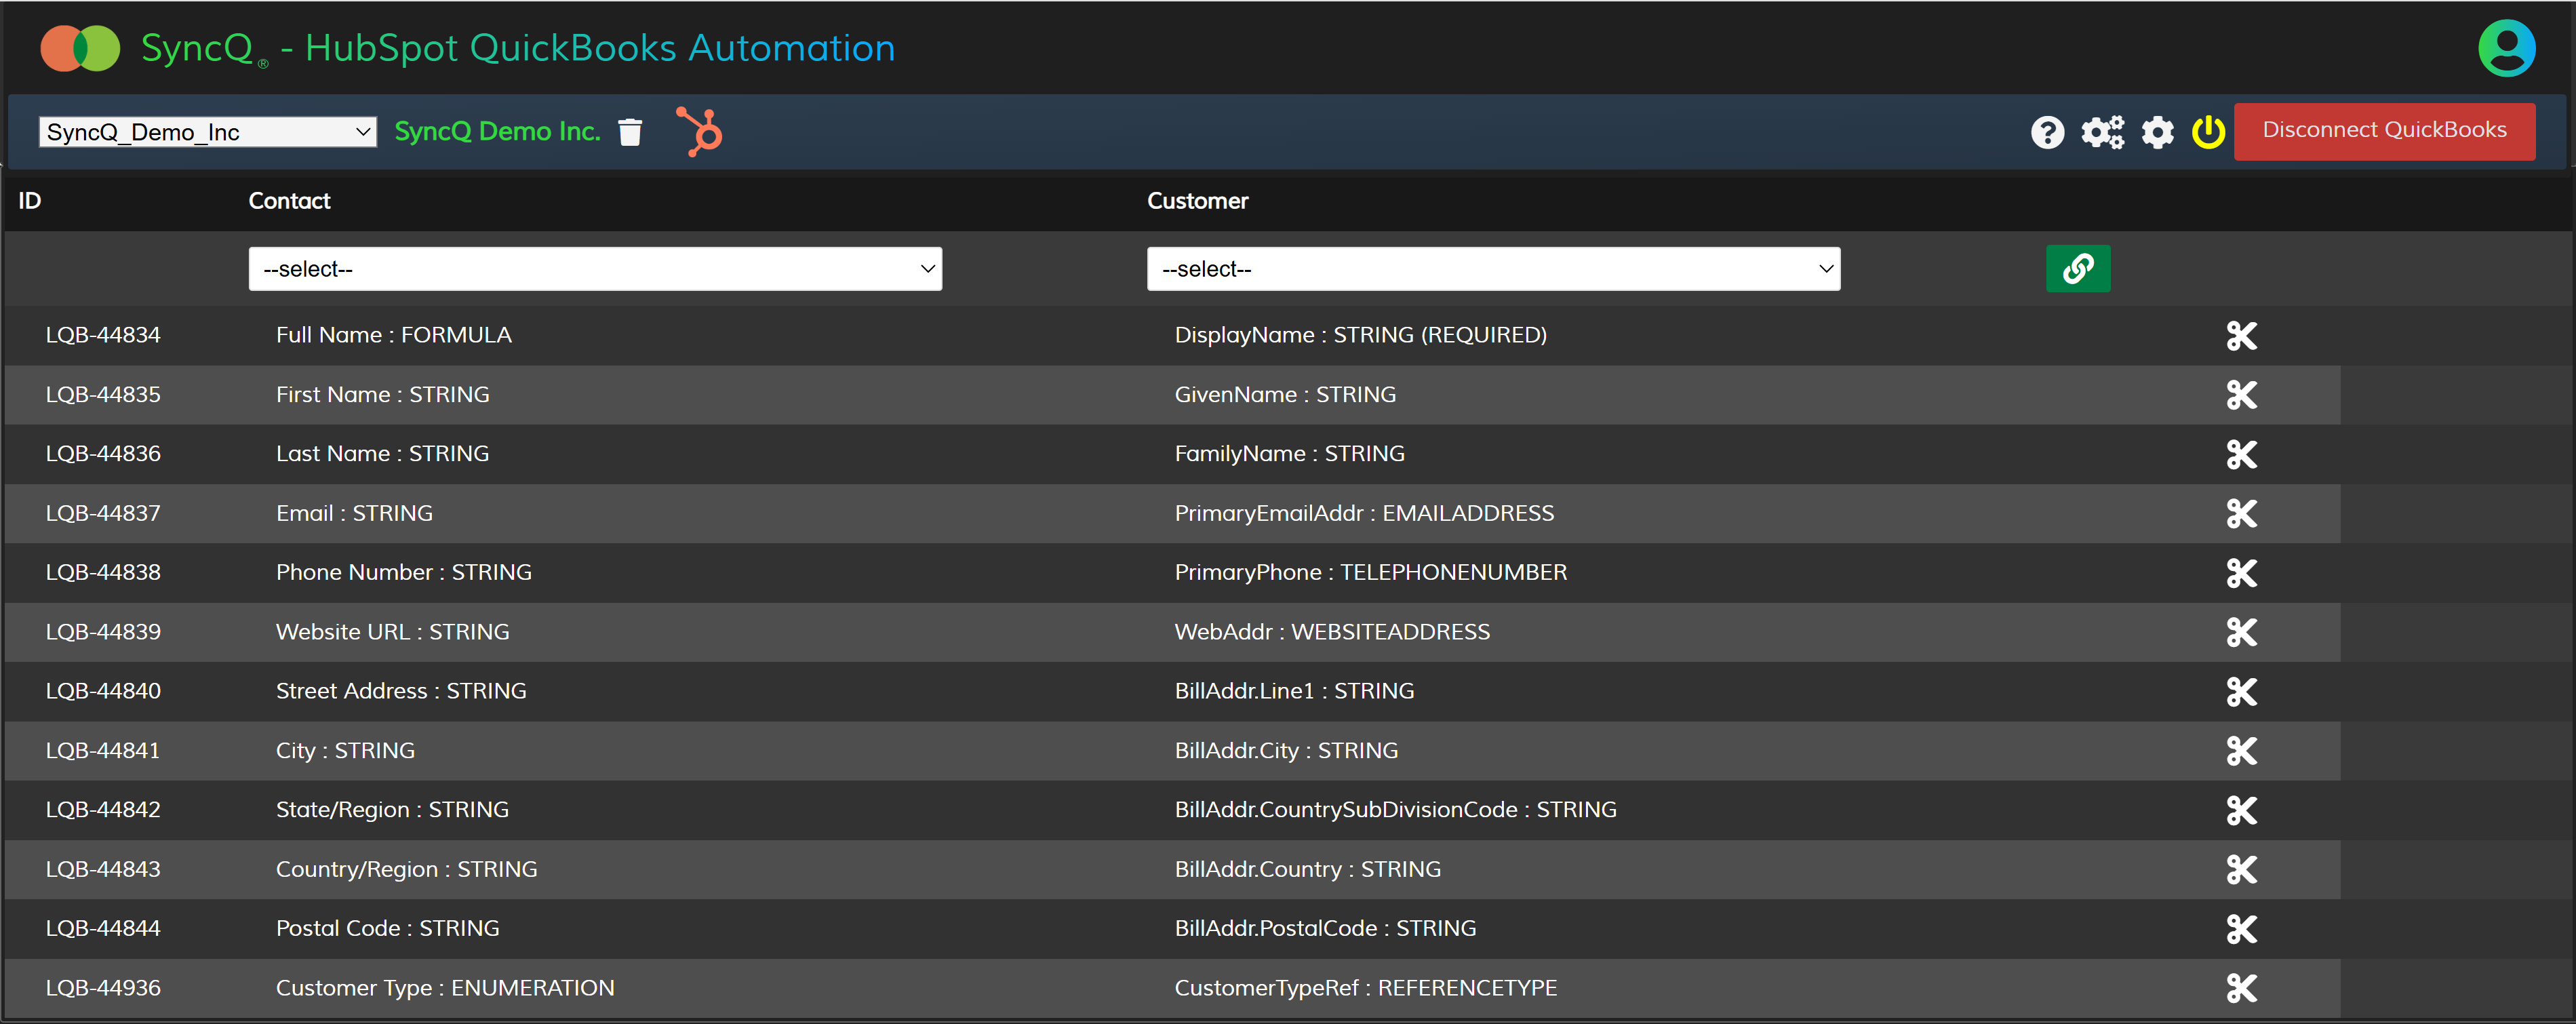Image resolution: width=2576 pixels, height=1024 pixels.
Task: Delete the Website URL to WebAddr mapping
Action: tap(2241, 632)
